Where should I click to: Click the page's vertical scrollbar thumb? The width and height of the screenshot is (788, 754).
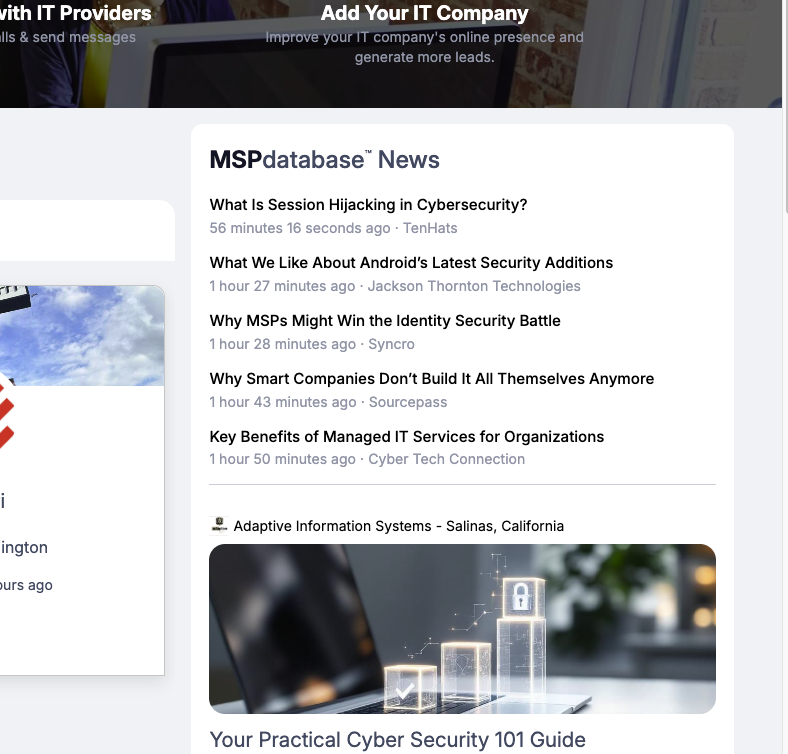tap(785, 106)
